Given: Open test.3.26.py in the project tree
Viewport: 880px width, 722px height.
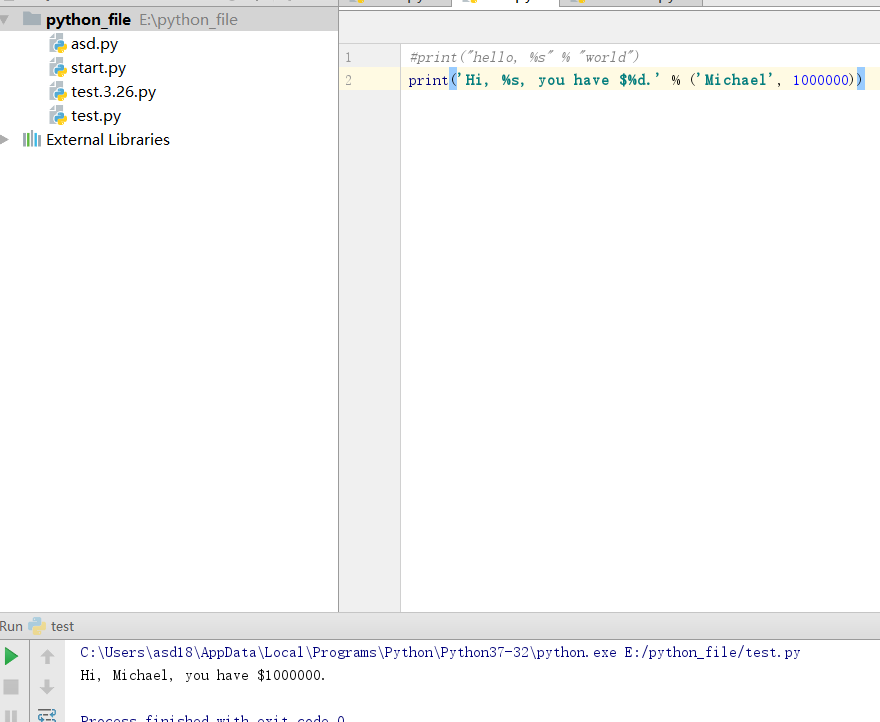Looking at the screenshot, I should coord(113,92).
